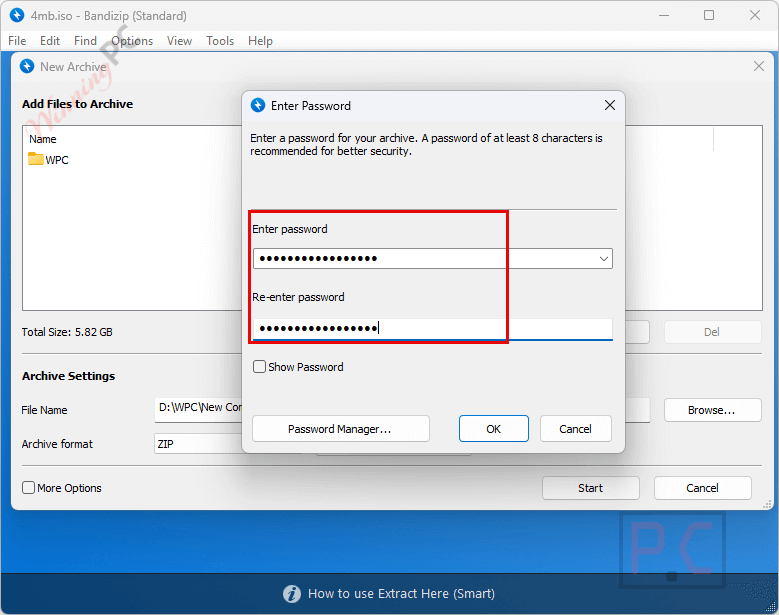This screenshot has height=615, width=779.
Task: Open the Find menu
Action: (85, 41)
